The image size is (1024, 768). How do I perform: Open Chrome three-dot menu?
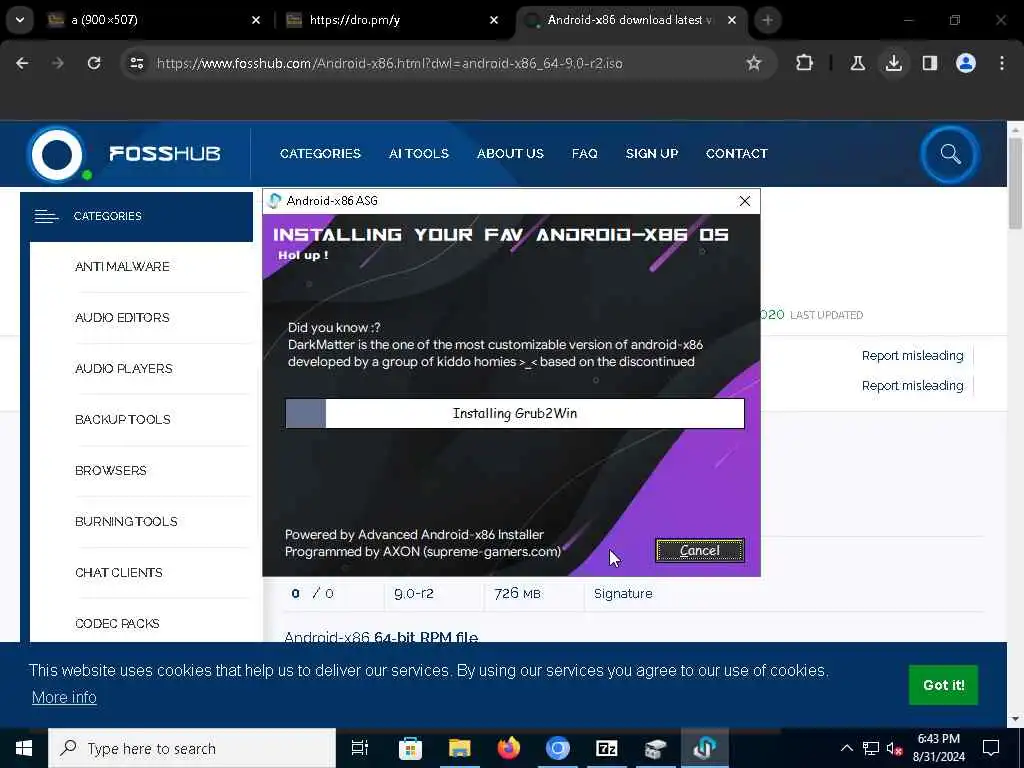pyautogui.click(x=1002, y=63)
